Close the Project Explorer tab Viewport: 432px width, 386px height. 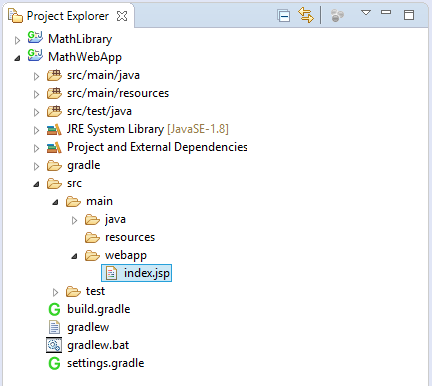[x=122, y=16]
